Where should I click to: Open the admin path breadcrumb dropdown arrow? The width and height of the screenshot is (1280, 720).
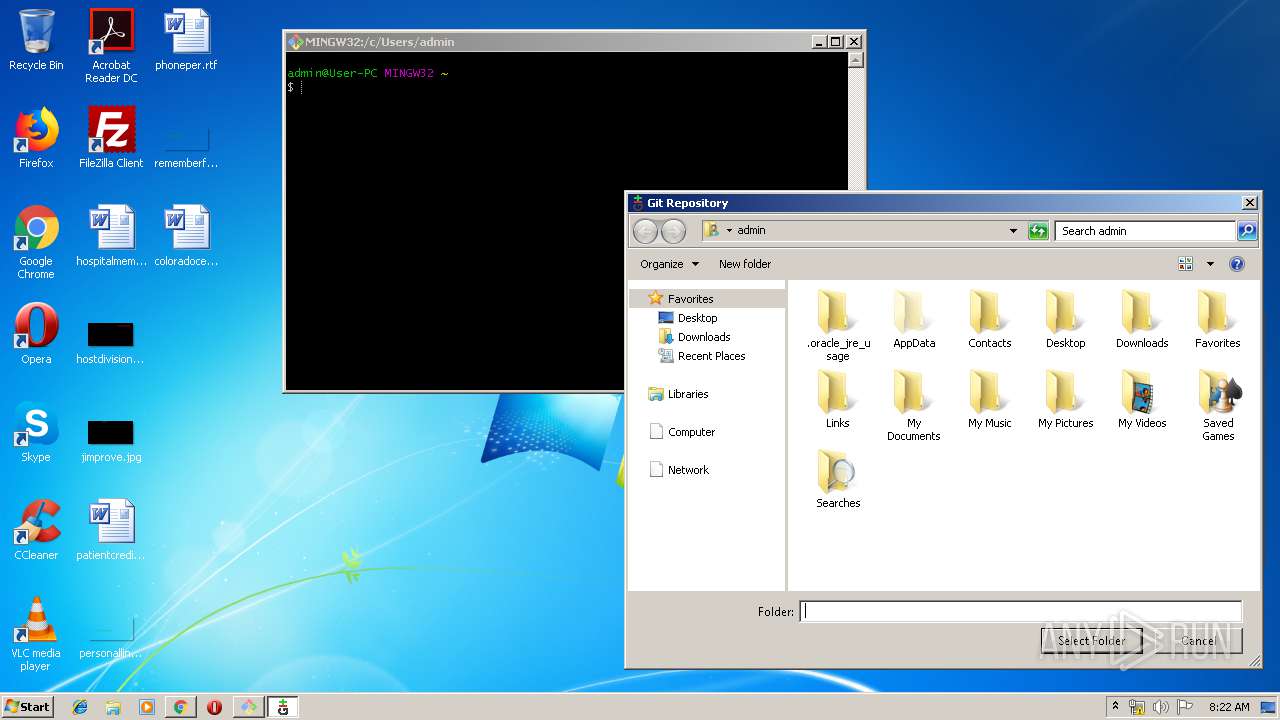(729, 231)
